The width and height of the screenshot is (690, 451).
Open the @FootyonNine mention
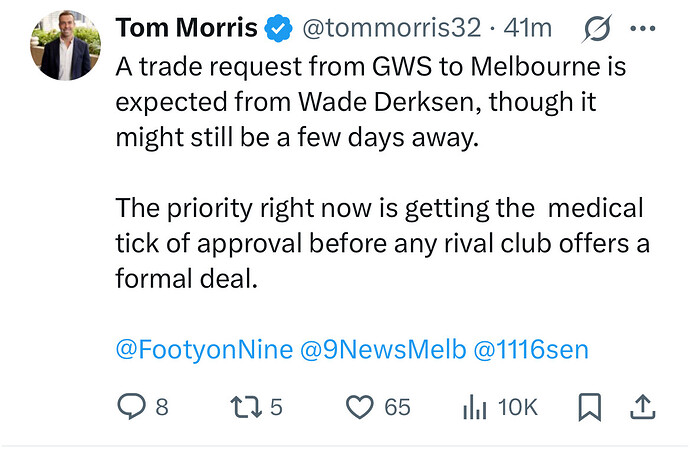(x=205, y=349)
